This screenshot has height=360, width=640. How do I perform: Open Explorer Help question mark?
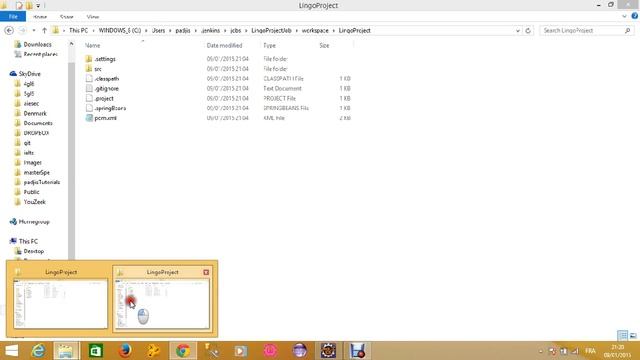635,16
